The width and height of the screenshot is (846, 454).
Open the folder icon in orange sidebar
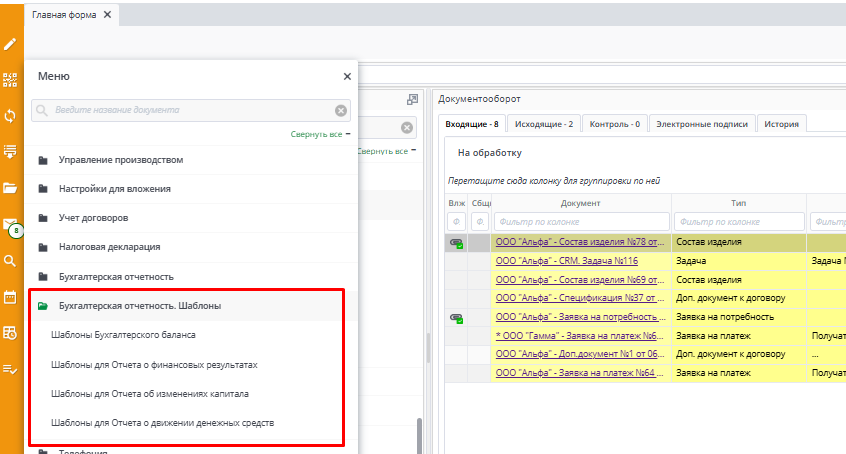(11, 188)
